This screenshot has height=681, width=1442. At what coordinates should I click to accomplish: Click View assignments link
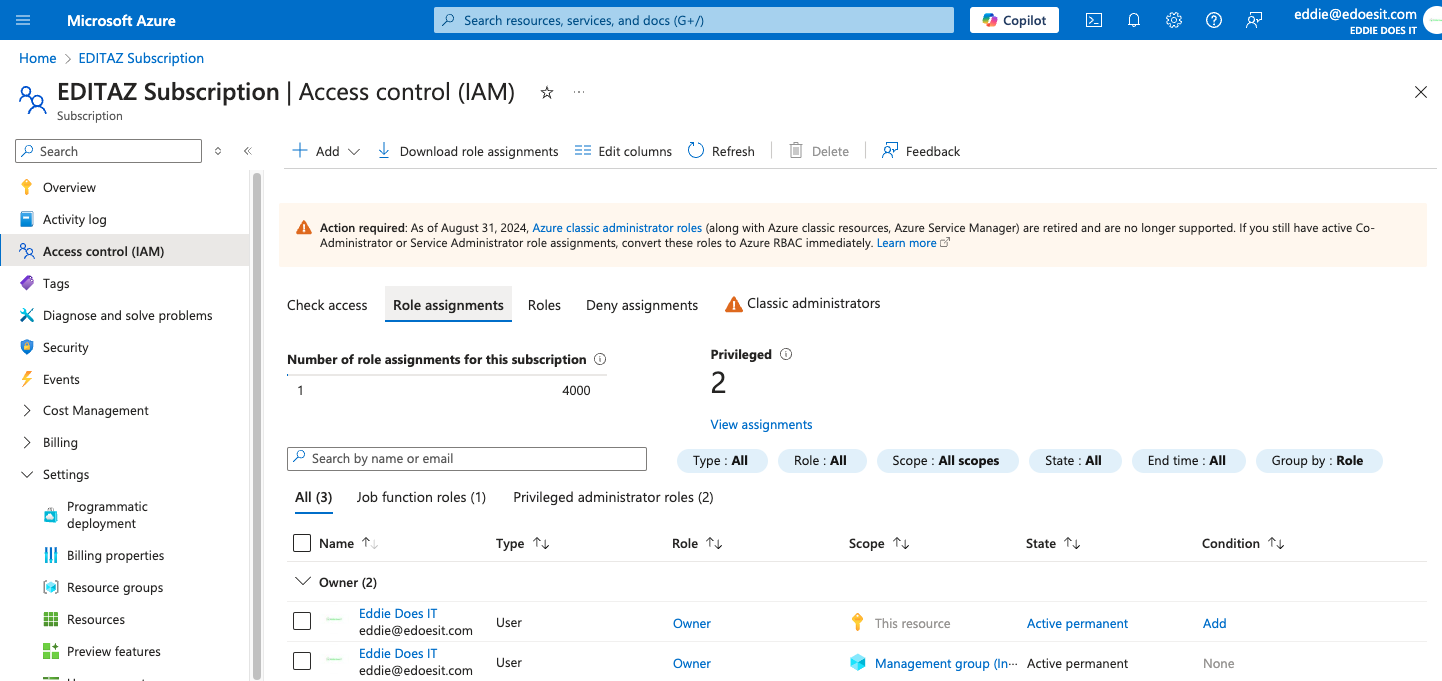tap(761, 424)
